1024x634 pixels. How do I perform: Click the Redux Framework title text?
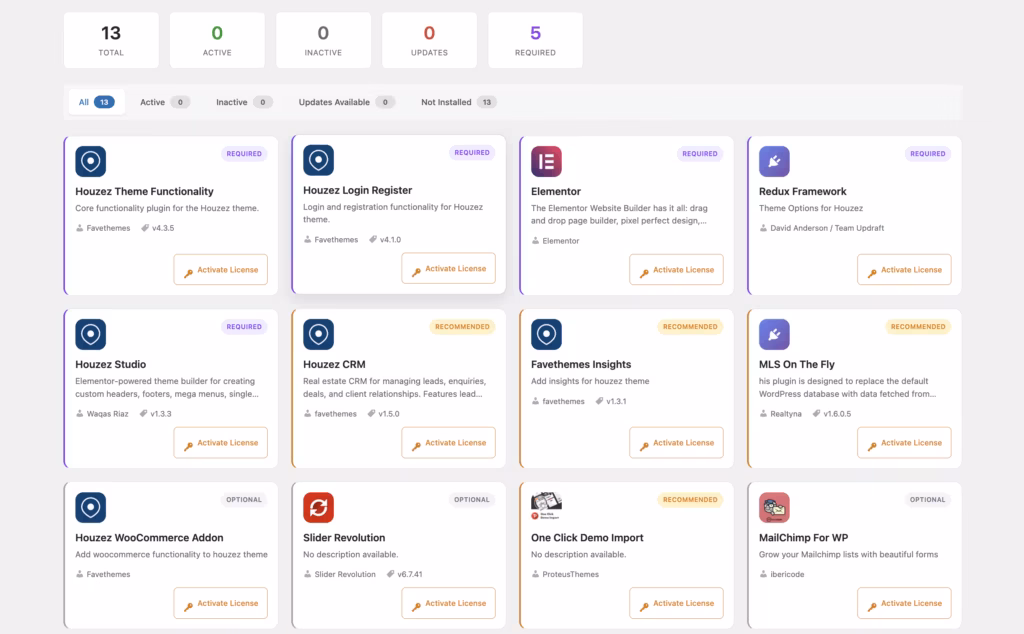pyautogui.click(x=803, y=191)
